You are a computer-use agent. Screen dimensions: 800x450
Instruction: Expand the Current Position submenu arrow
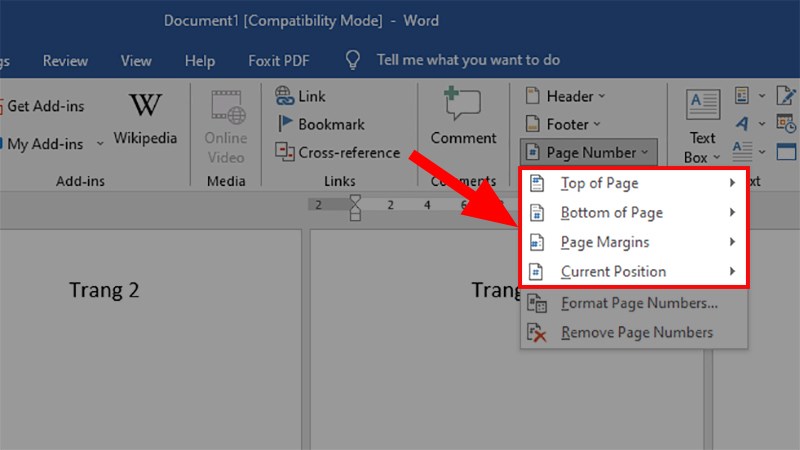tap(732, 271)
